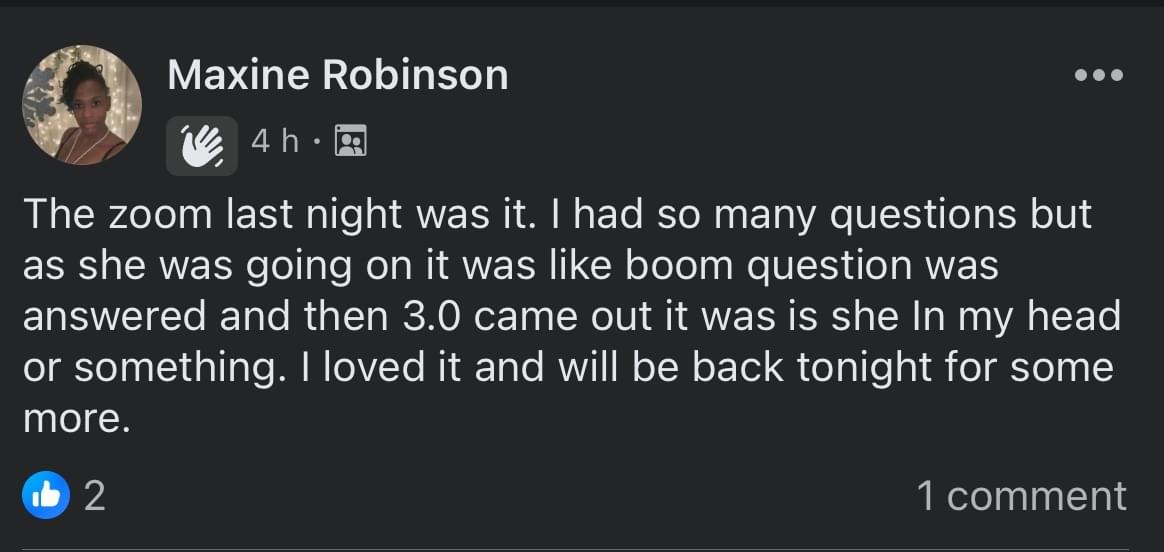Click the blue thumbs-up reaction icon

(46, 496)
